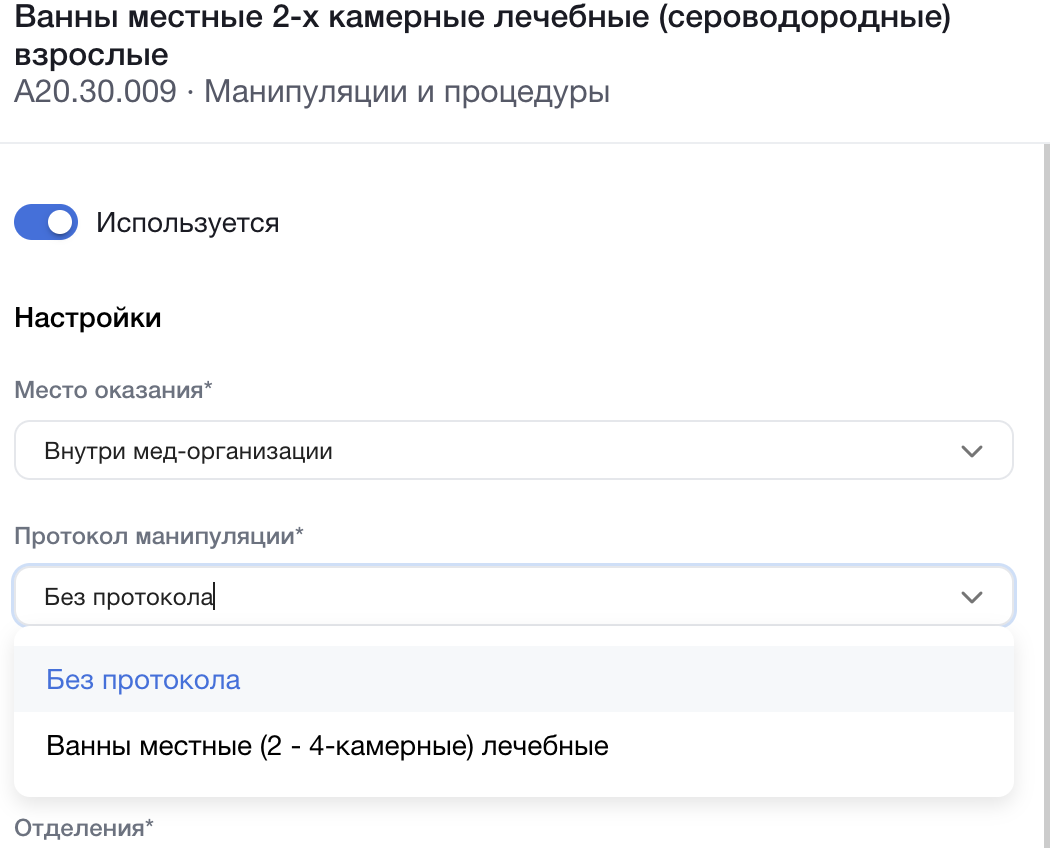Toggle the Используется switch off
The height and width of the screenshot is (848, 1050).
pyautogui.click(x=45, y=222)
